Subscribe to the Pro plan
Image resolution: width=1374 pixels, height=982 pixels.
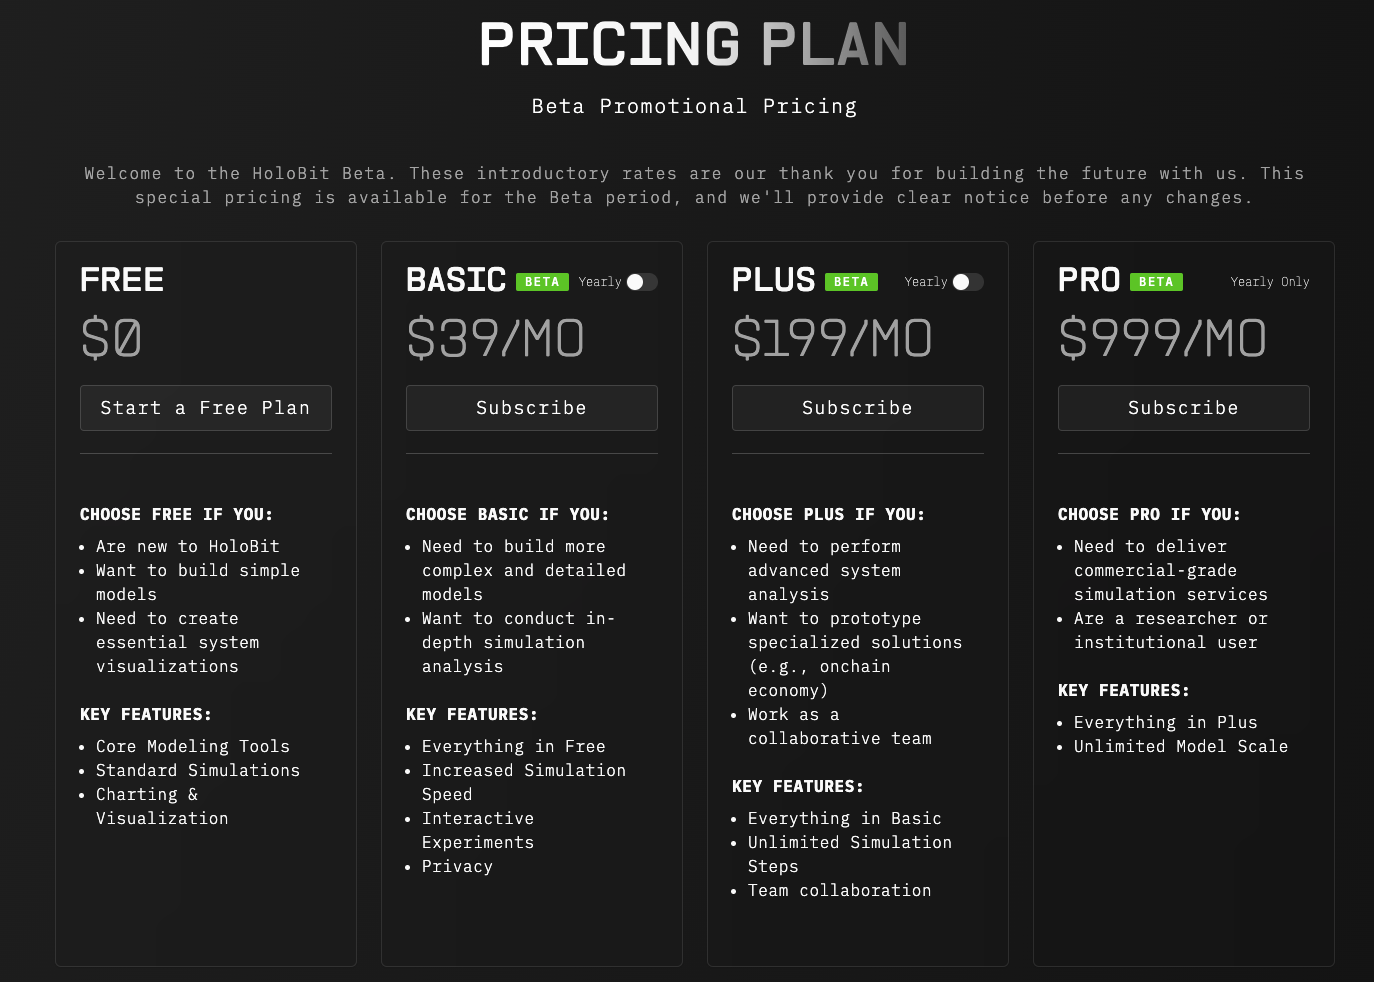(x=1183, y=408)
